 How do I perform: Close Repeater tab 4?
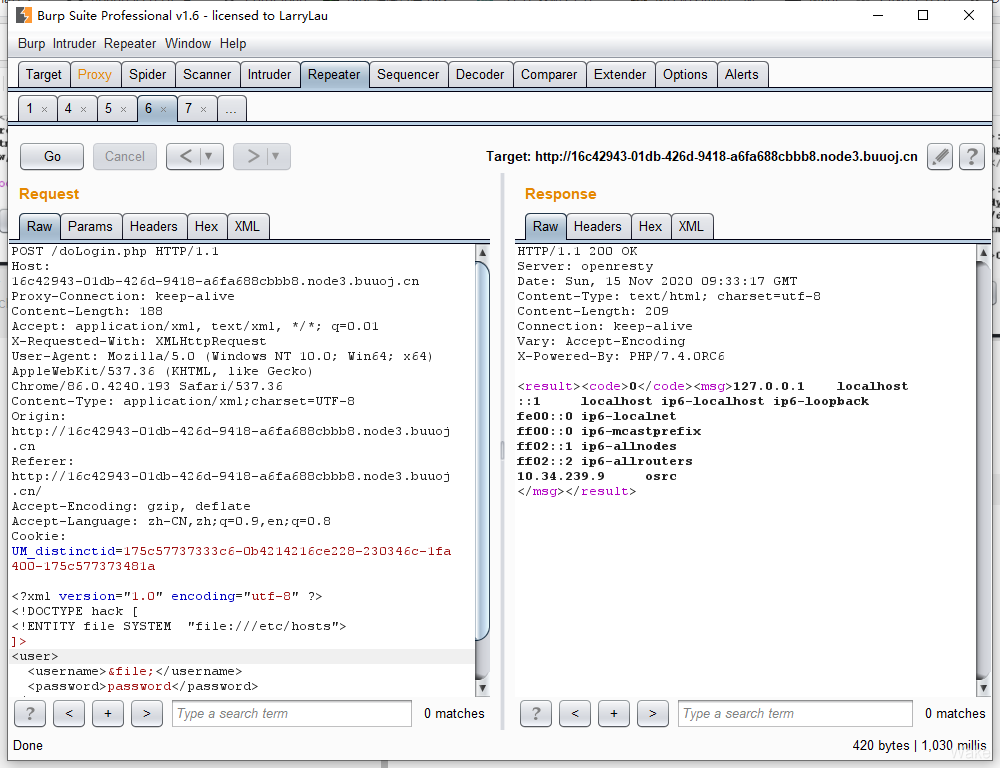click(84, 110)
